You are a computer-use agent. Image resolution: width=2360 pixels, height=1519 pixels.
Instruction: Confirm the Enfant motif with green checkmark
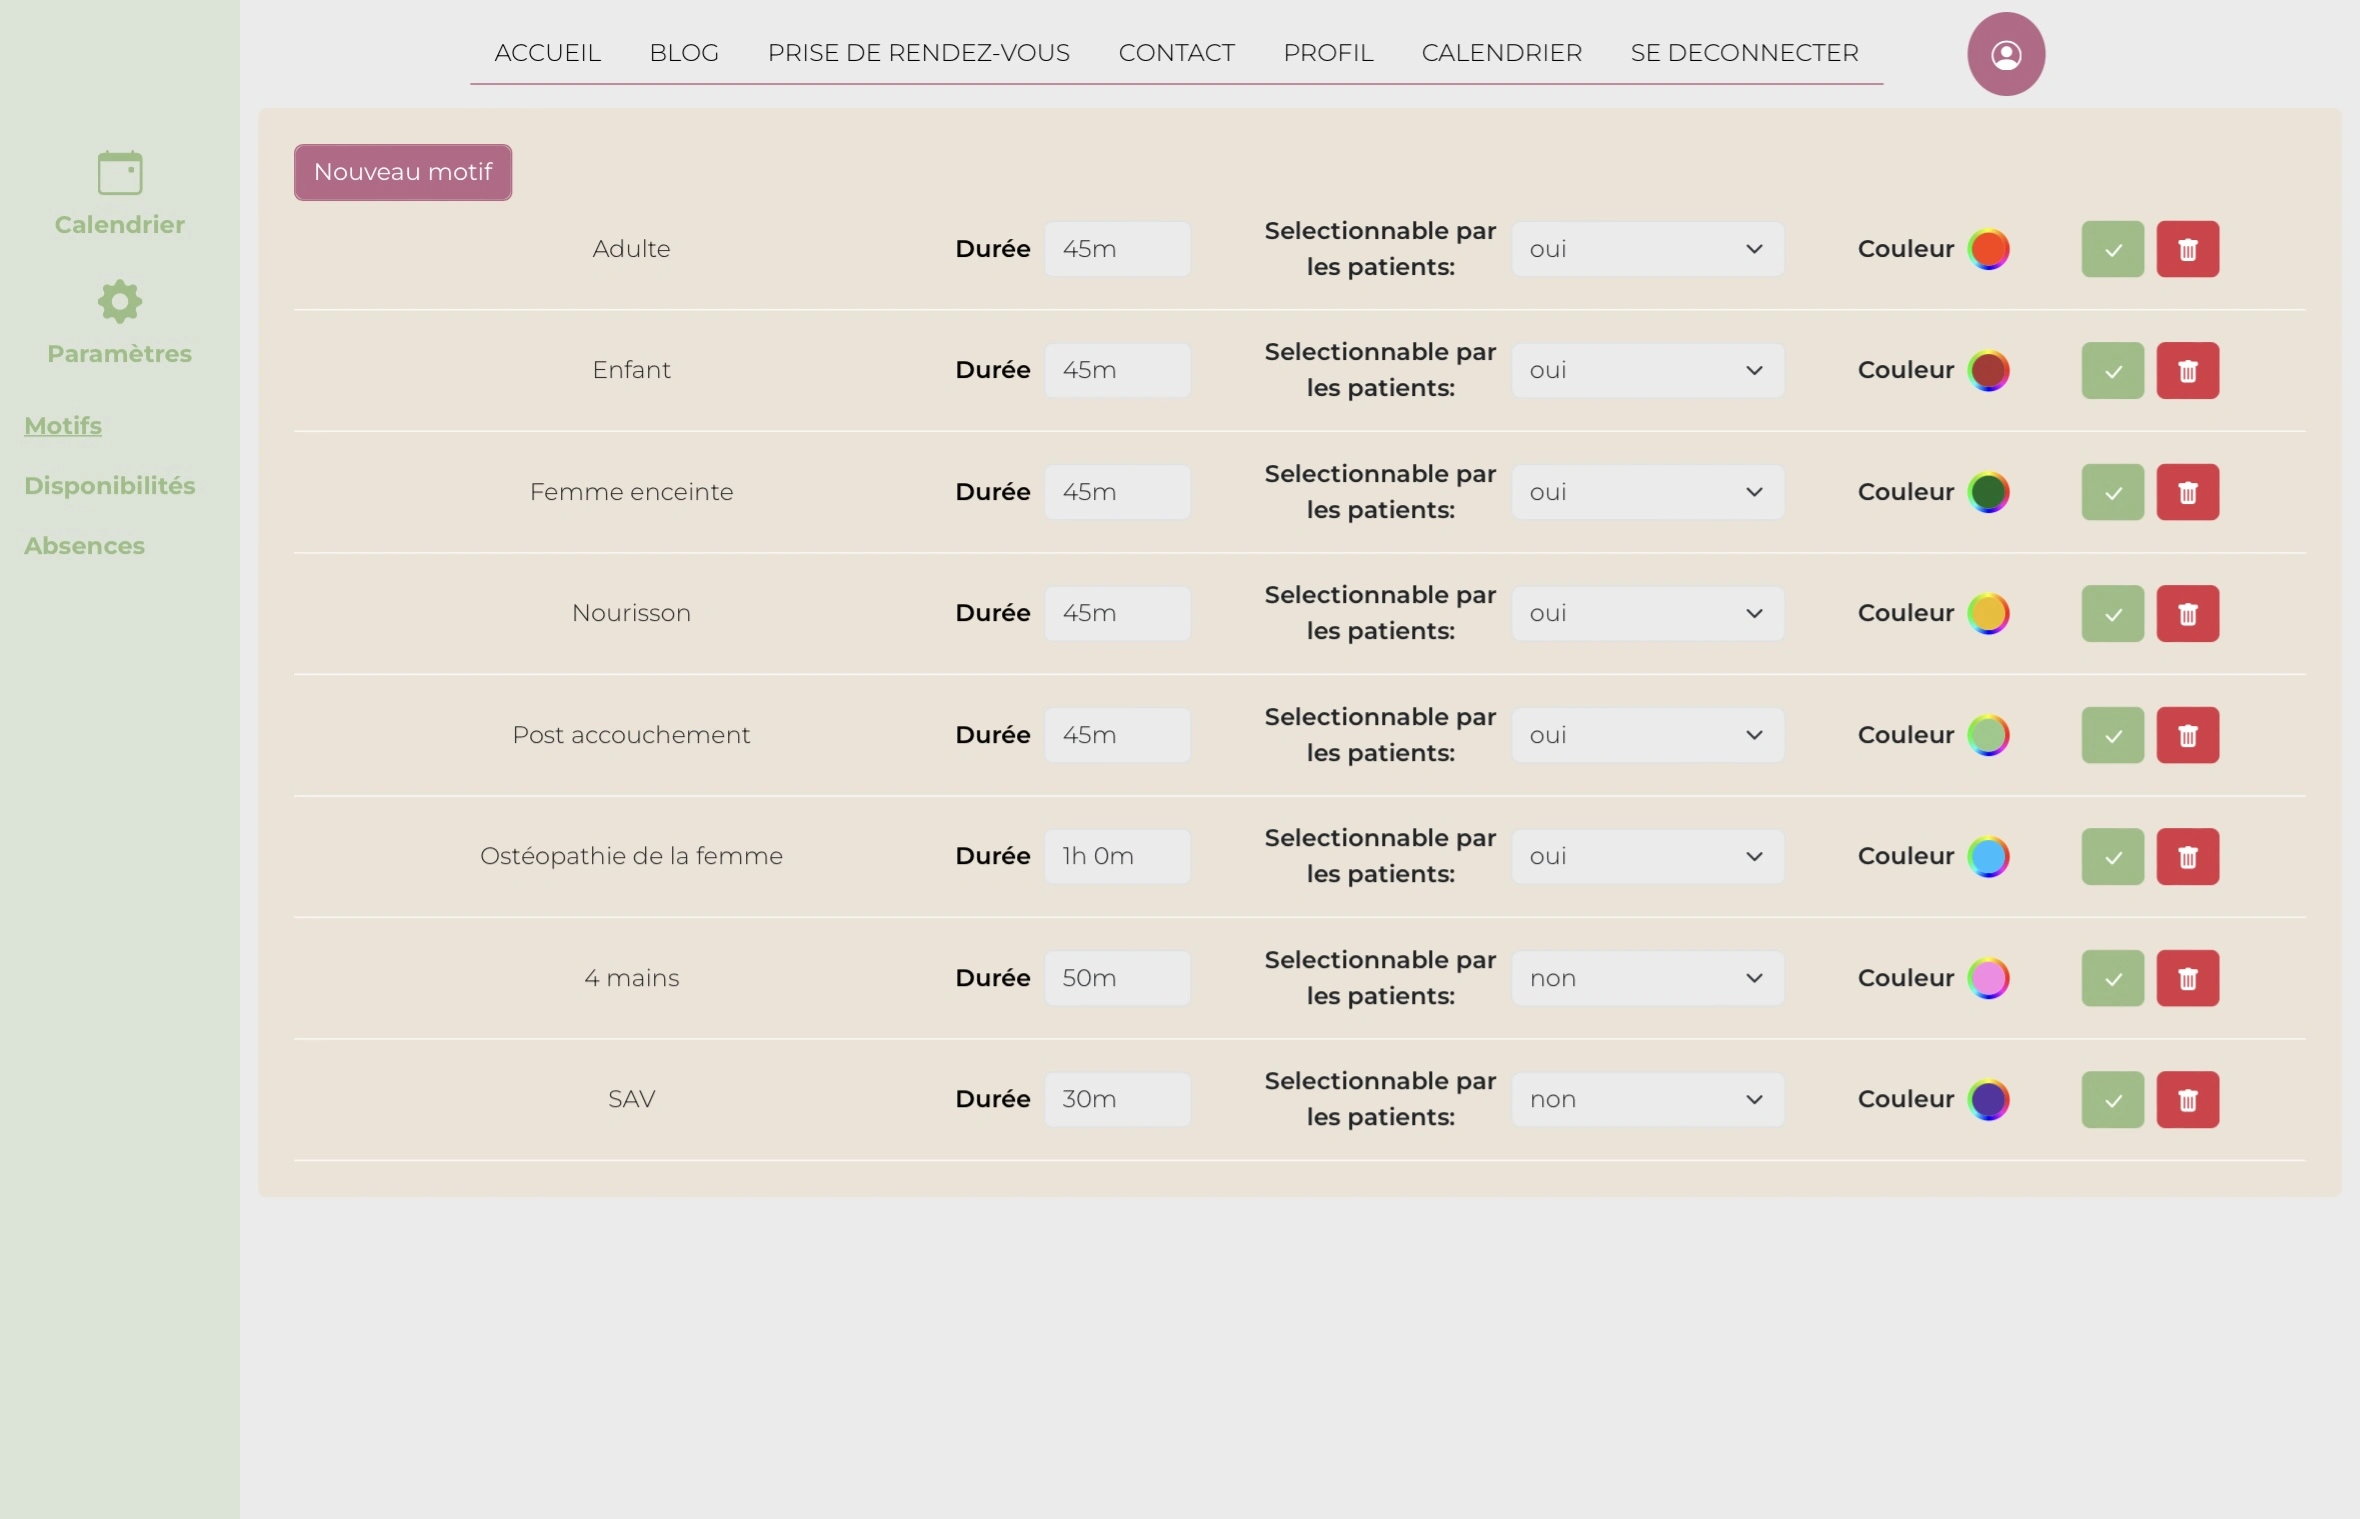point(2112,371)
